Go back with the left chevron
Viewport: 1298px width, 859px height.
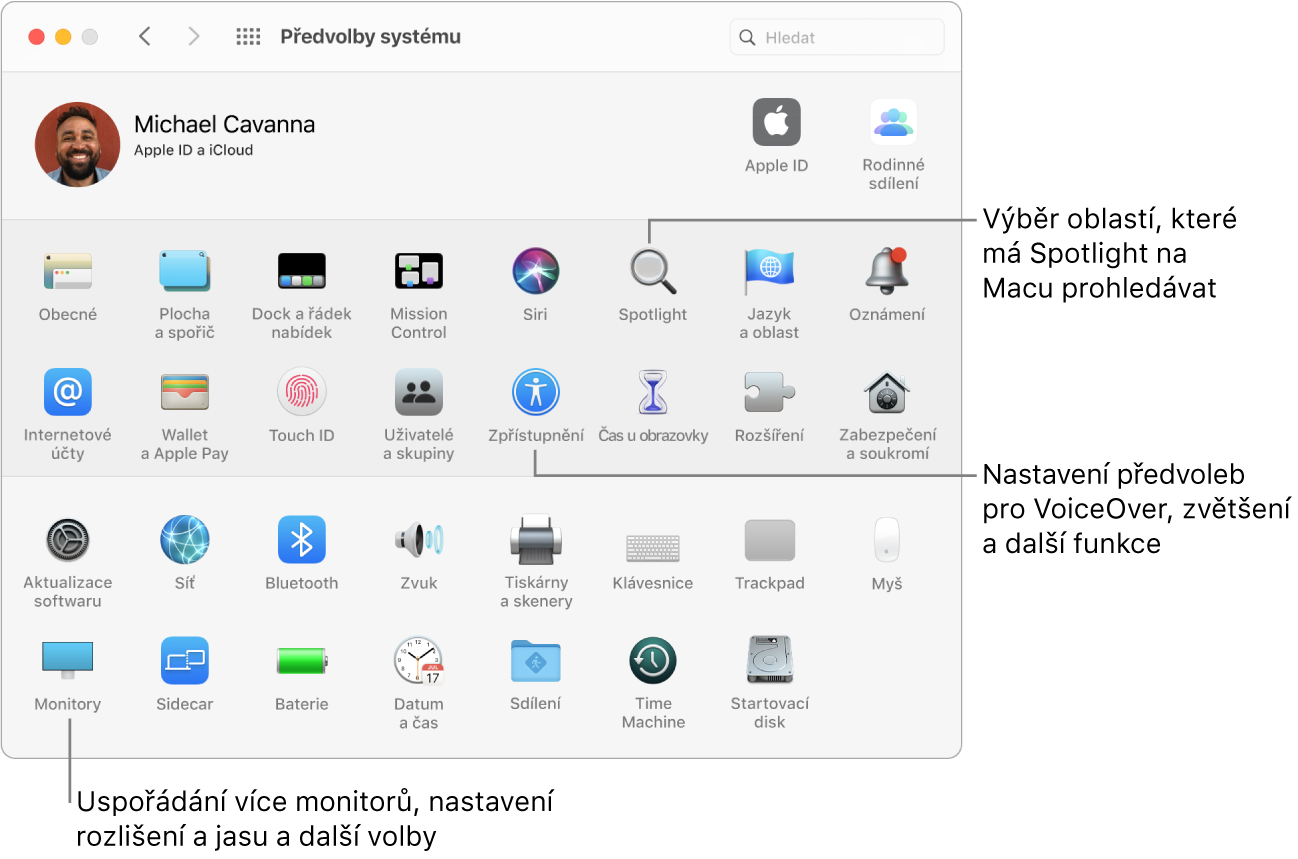[145, 37]
